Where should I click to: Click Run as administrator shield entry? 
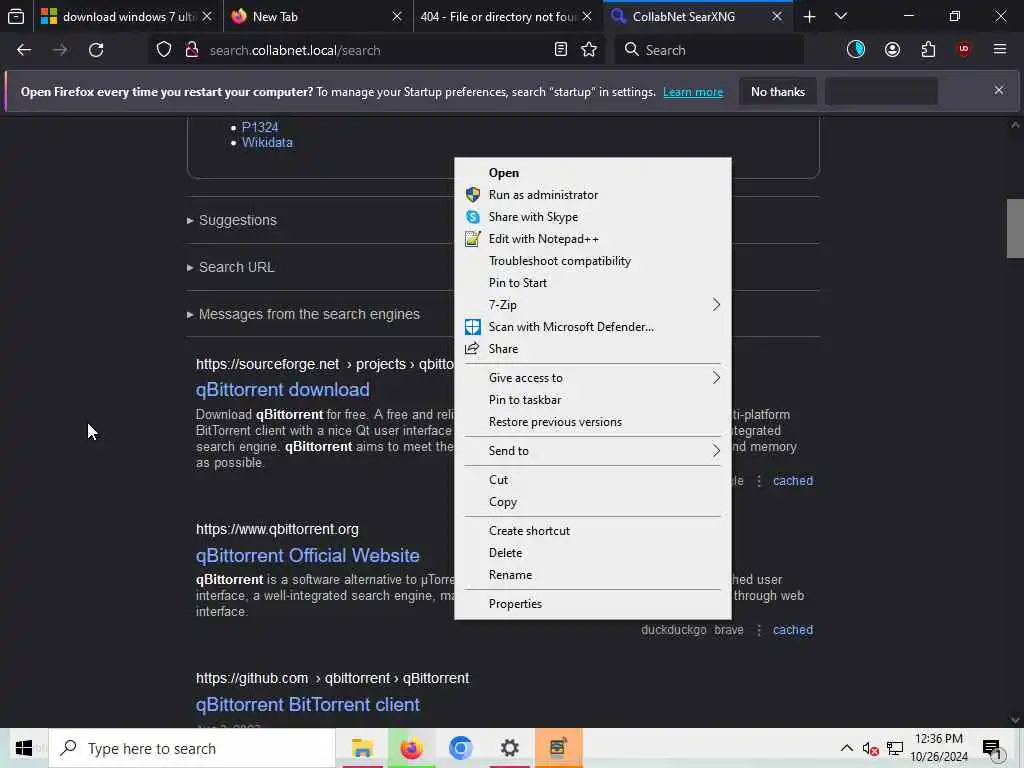pyautogui.click(x=593, y=195)
